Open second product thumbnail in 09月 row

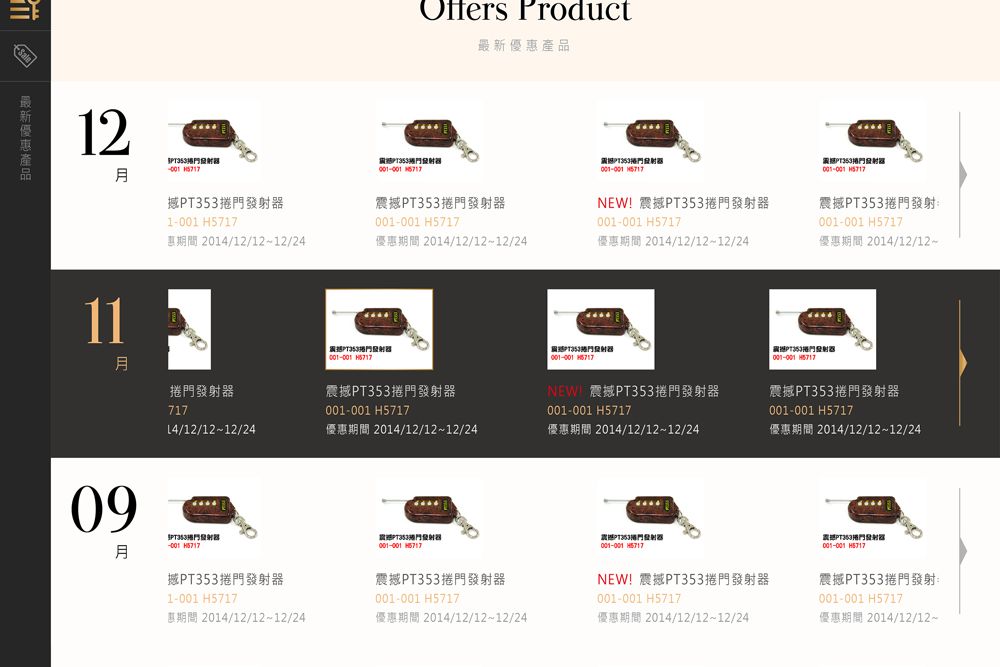429,518
